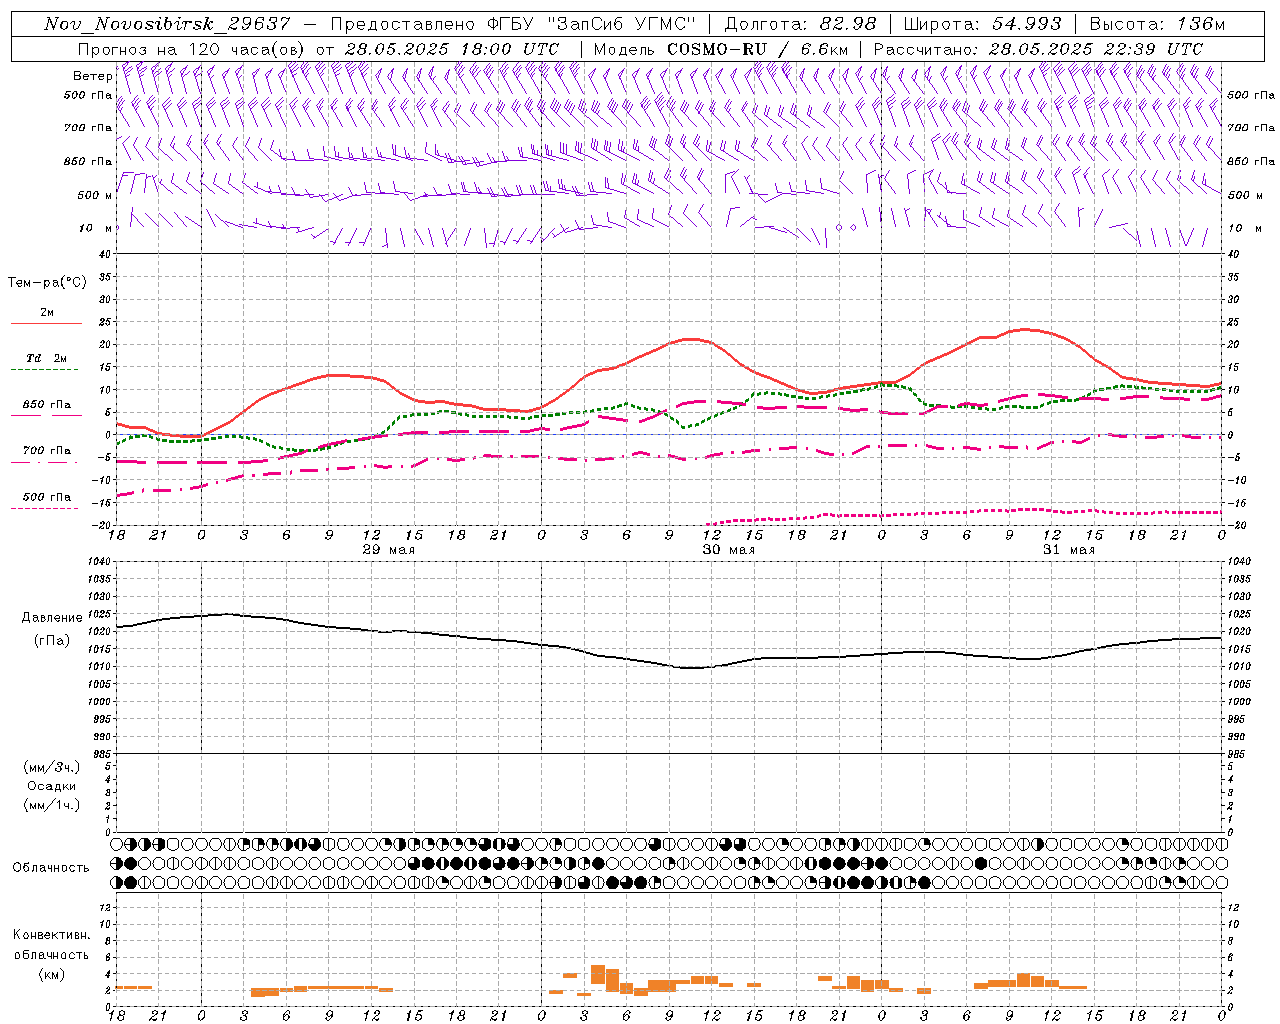Viewport: 1280px width, 1024px height.
Task: Click the Осадки precipitation label
Action: click(52, 786)
